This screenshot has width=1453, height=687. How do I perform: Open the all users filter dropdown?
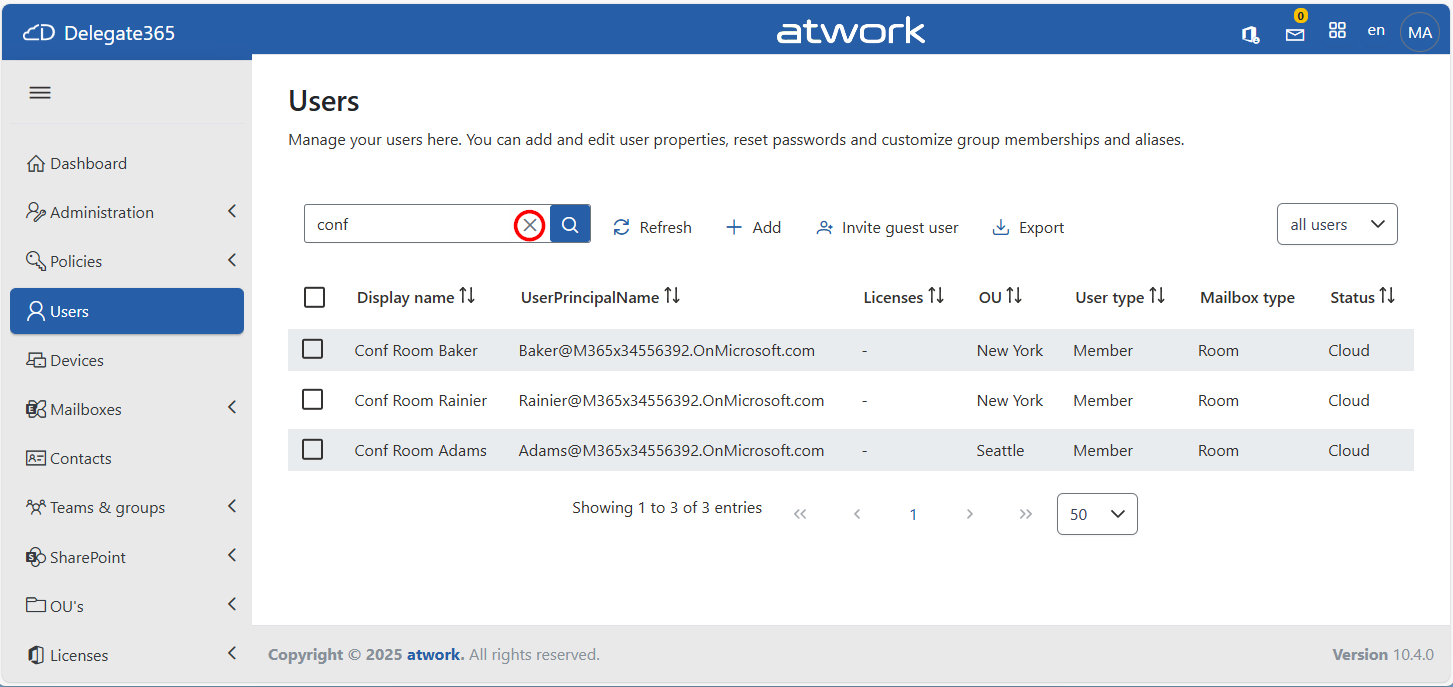pos(1336,225)
